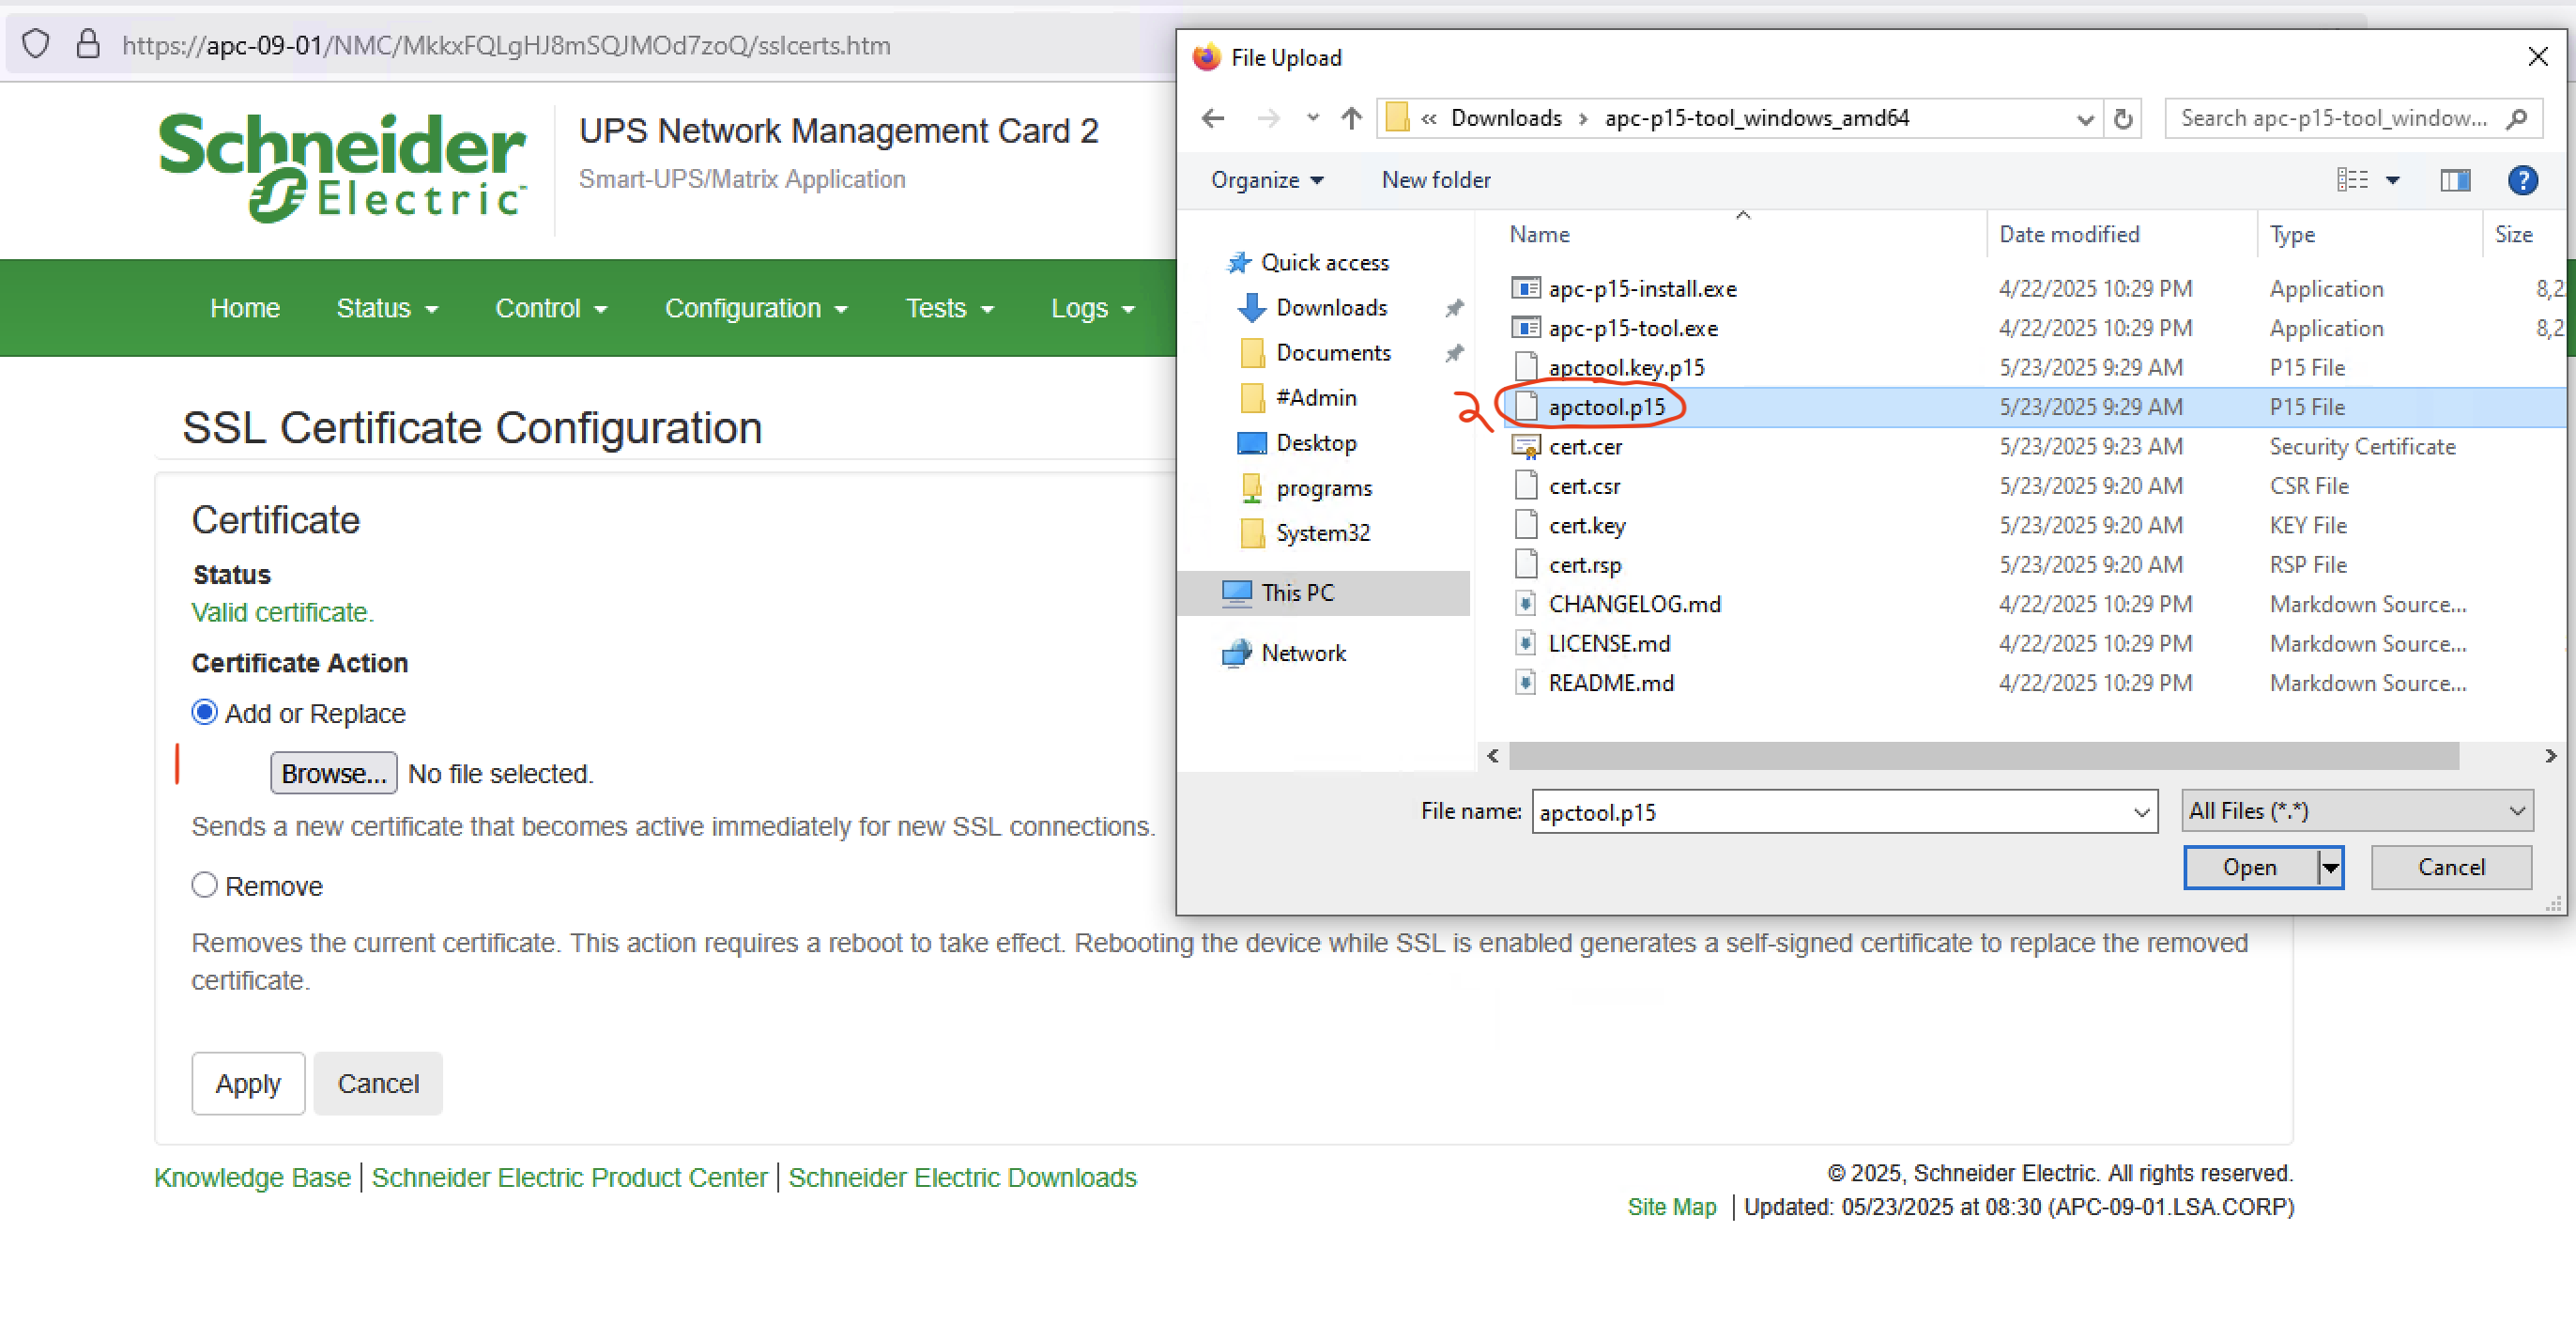
Task: Open the All Files type filter dropdown
Action: pos(2357,811)
